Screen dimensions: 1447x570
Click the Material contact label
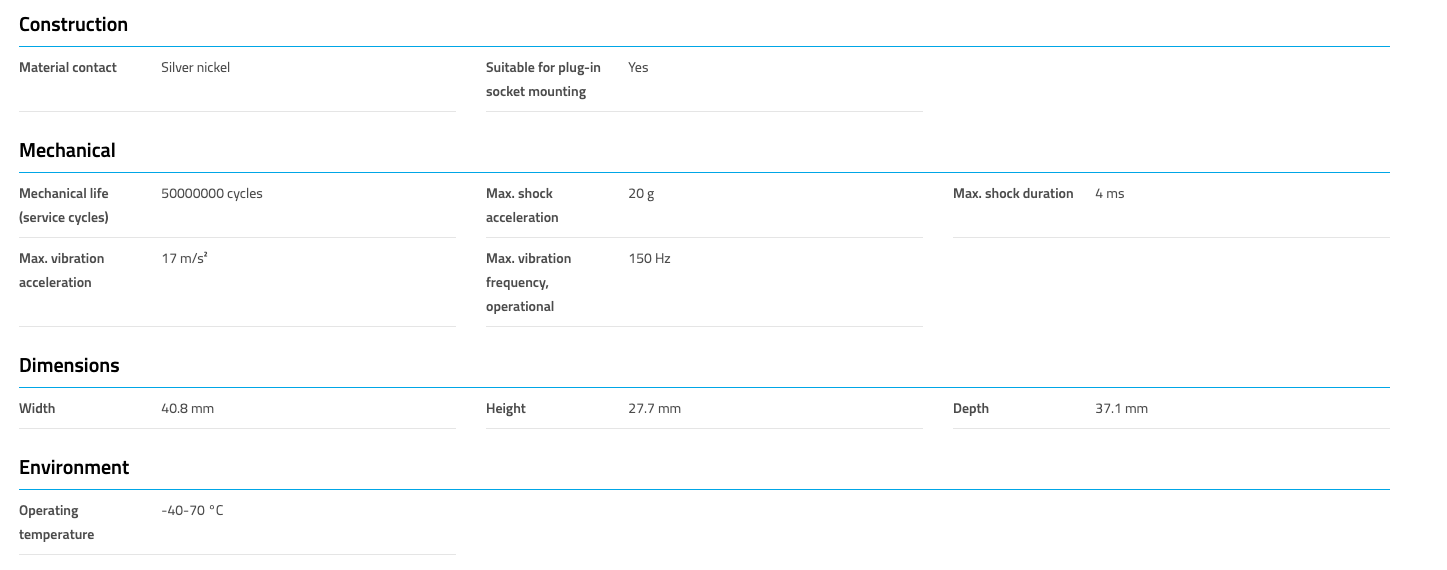coord(68,68)
